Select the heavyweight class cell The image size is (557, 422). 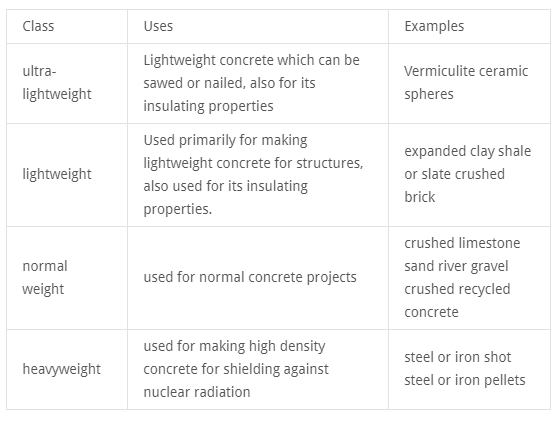[67, 369]
